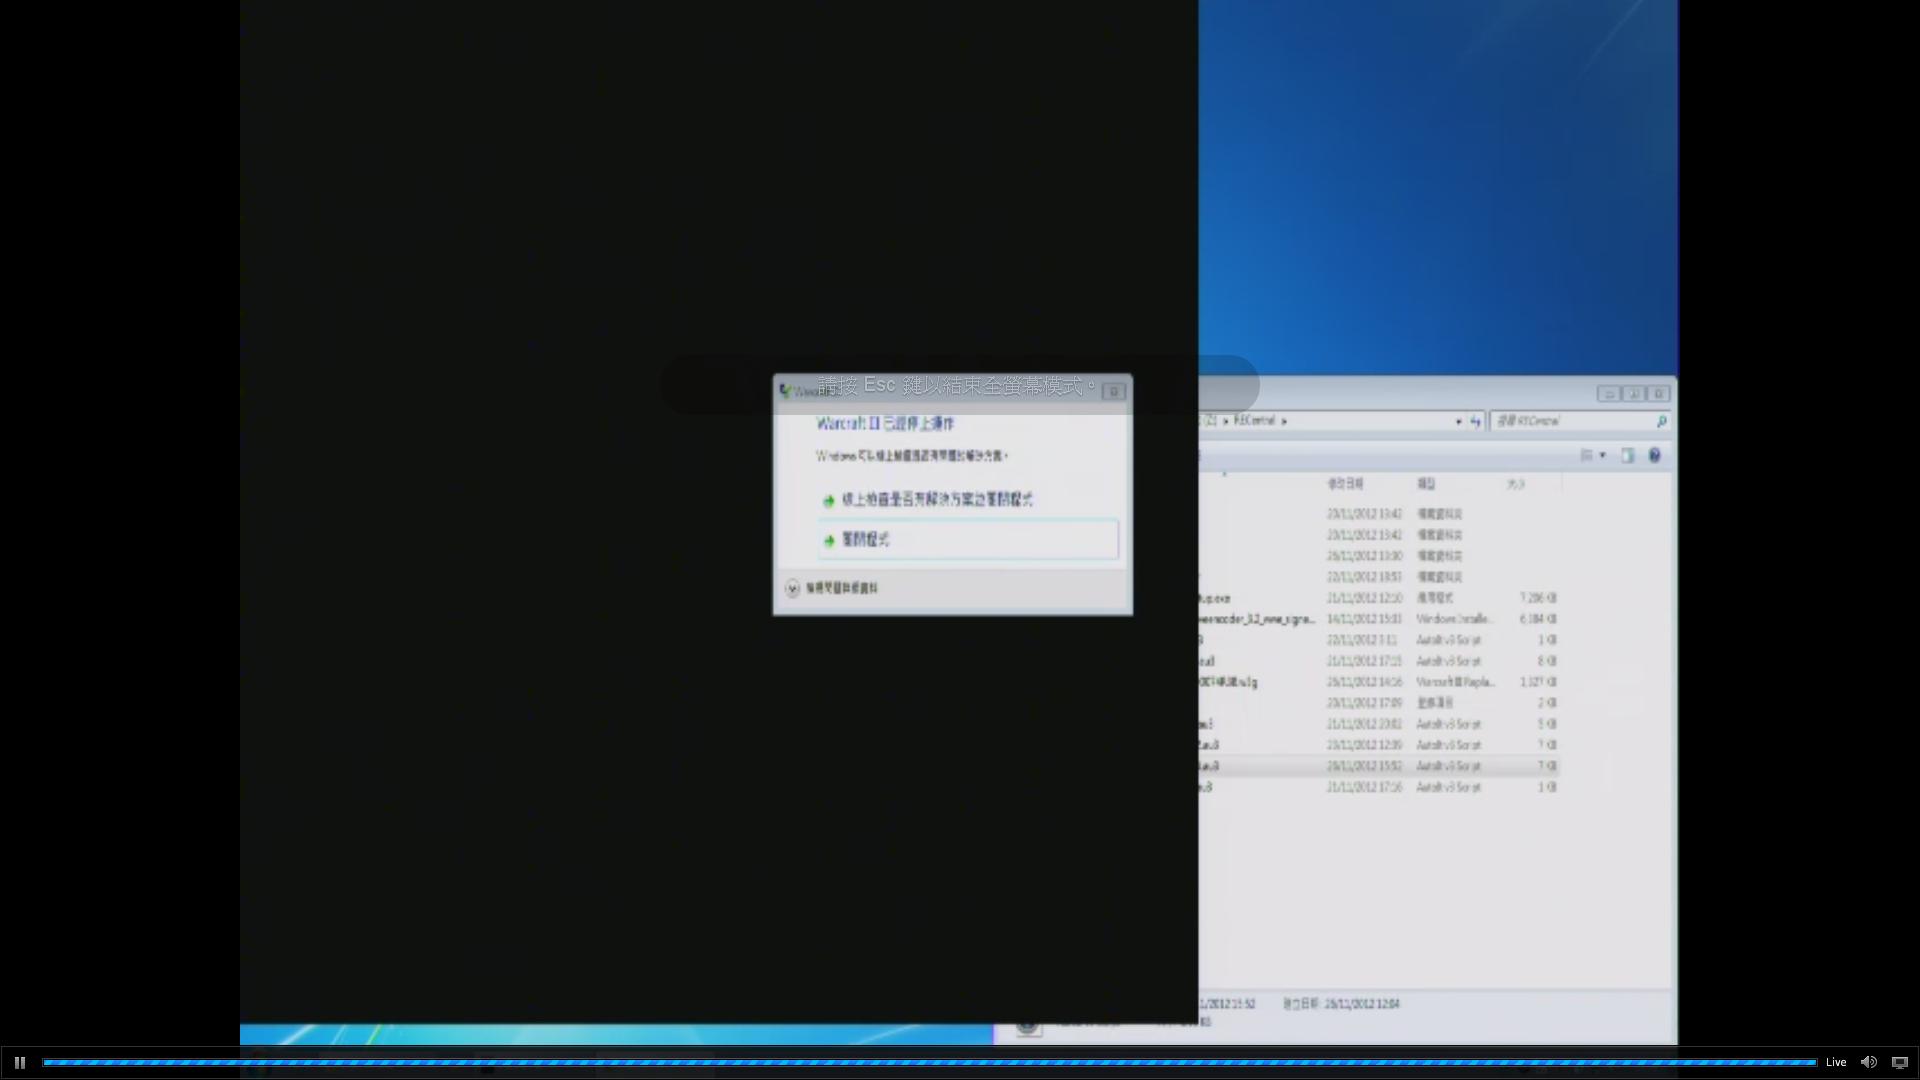The height and width of the screenshot is (1080, 1920).
Task: Open the address bar history dropdown
Action: [1458, 421]
